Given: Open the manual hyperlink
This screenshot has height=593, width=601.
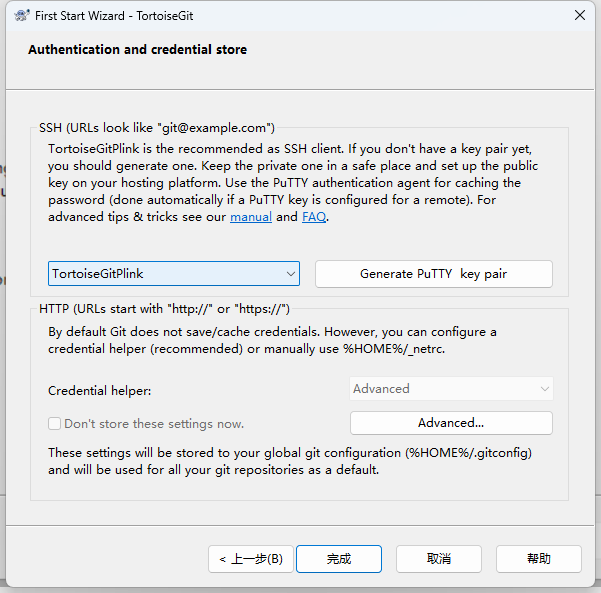Looking at the screenshot, I should 251,217.
